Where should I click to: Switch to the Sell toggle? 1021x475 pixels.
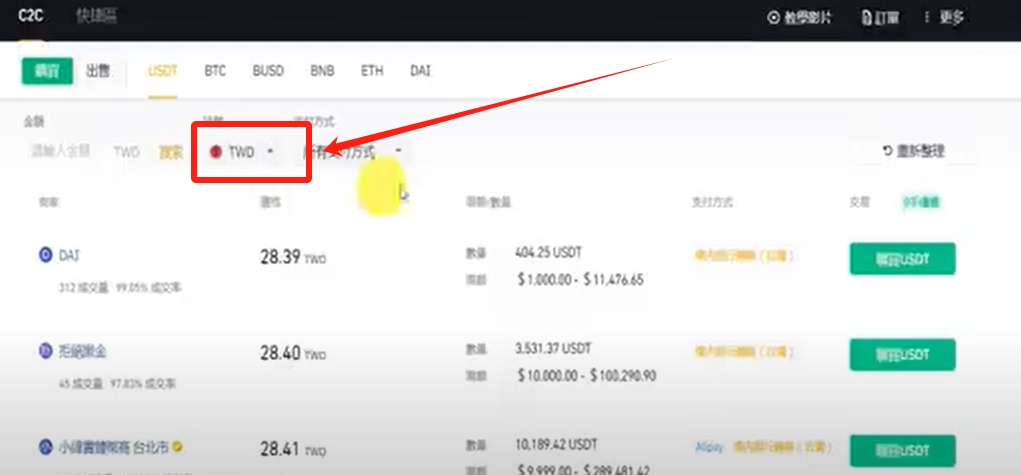98,71
